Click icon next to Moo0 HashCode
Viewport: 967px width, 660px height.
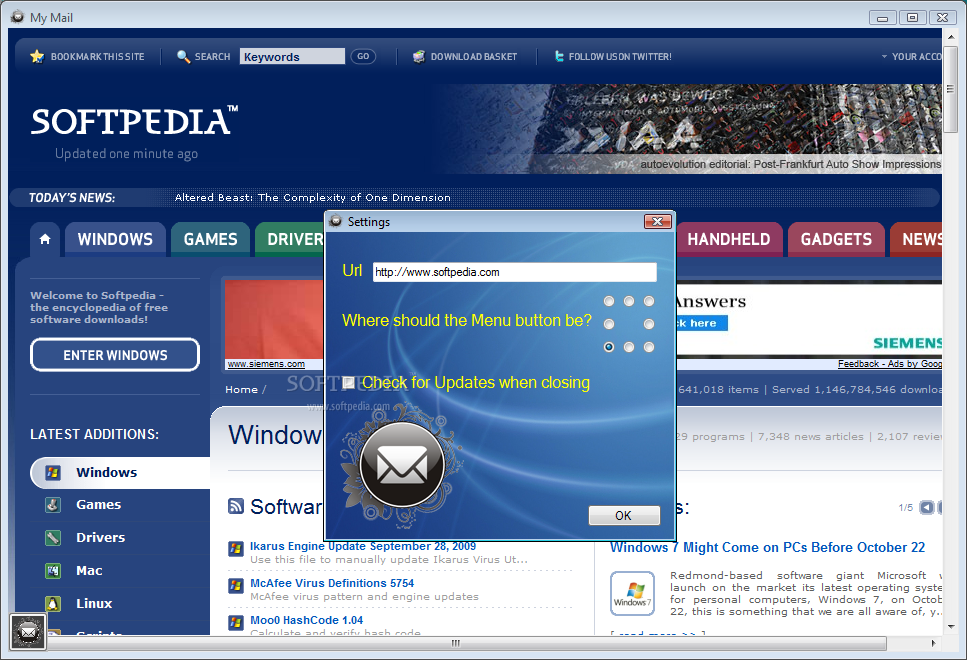(x=236, y=622)
